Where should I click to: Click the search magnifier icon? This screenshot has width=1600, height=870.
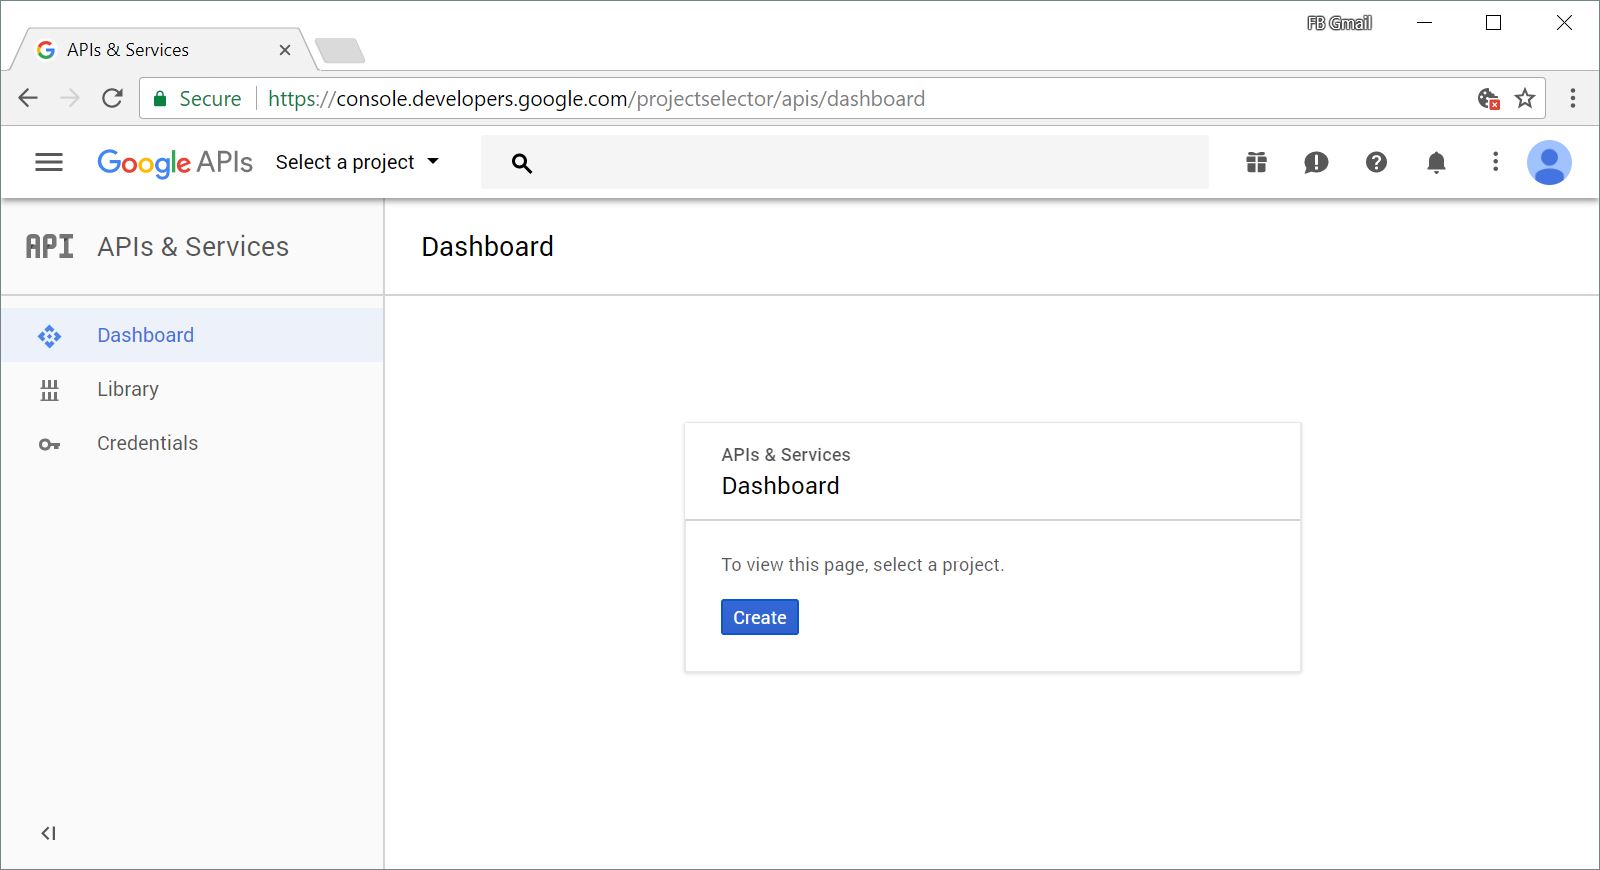(522, 163)
